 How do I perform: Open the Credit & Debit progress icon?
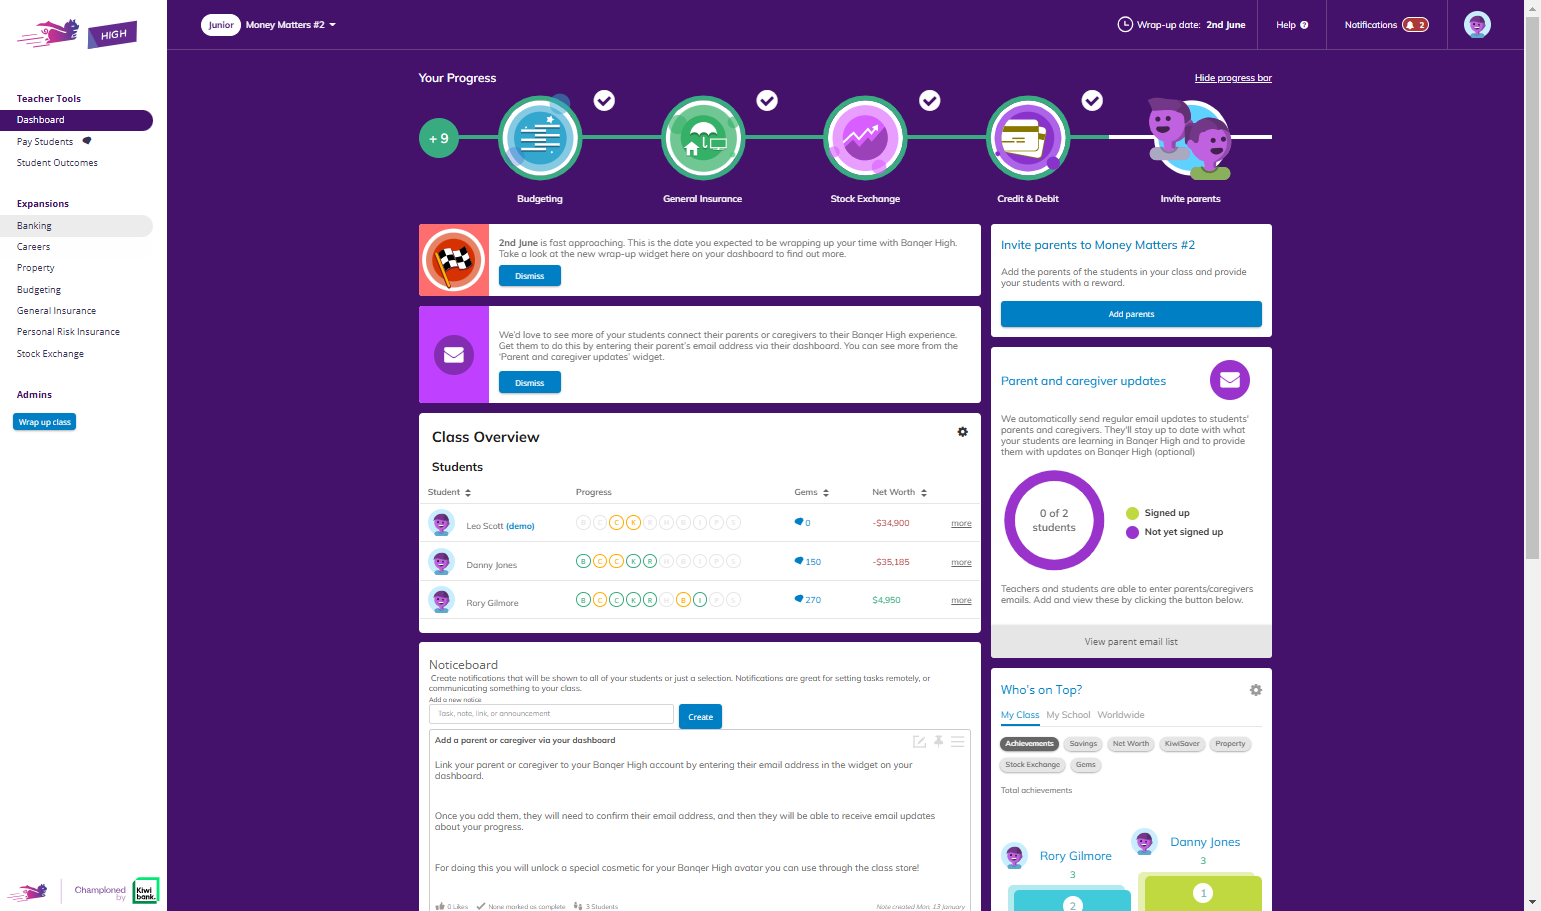coord(1028,138)
